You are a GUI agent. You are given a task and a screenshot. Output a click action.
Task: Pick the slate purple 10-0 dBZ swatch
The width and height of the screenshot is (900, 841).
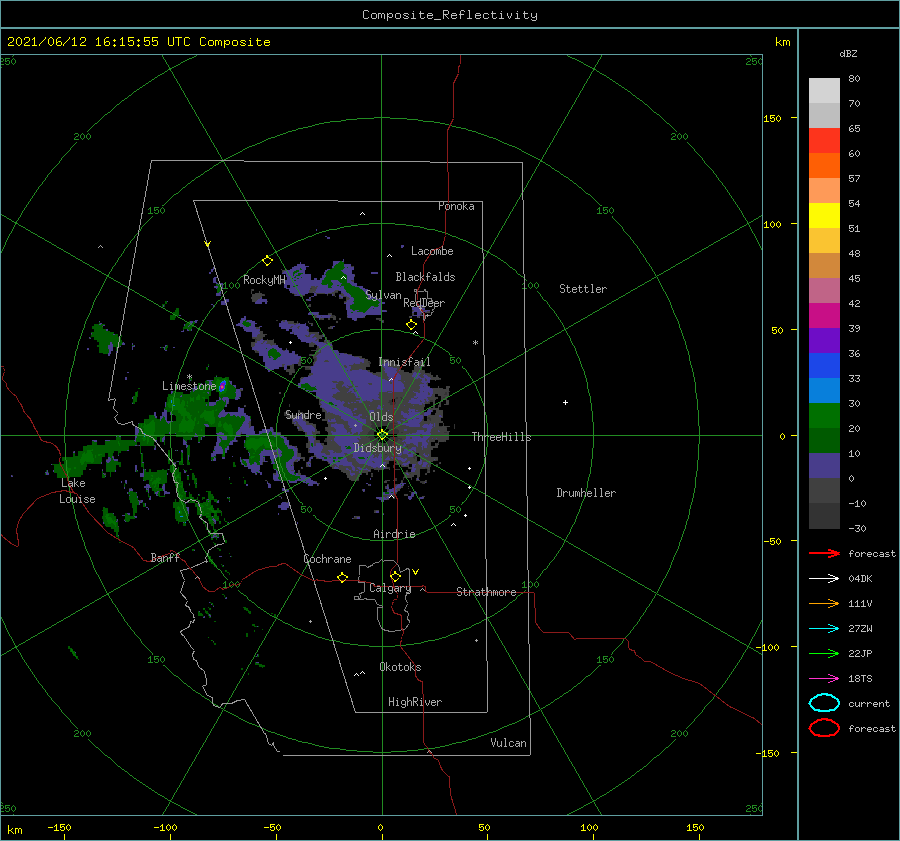pyautogui.click(x=824, y=466)
